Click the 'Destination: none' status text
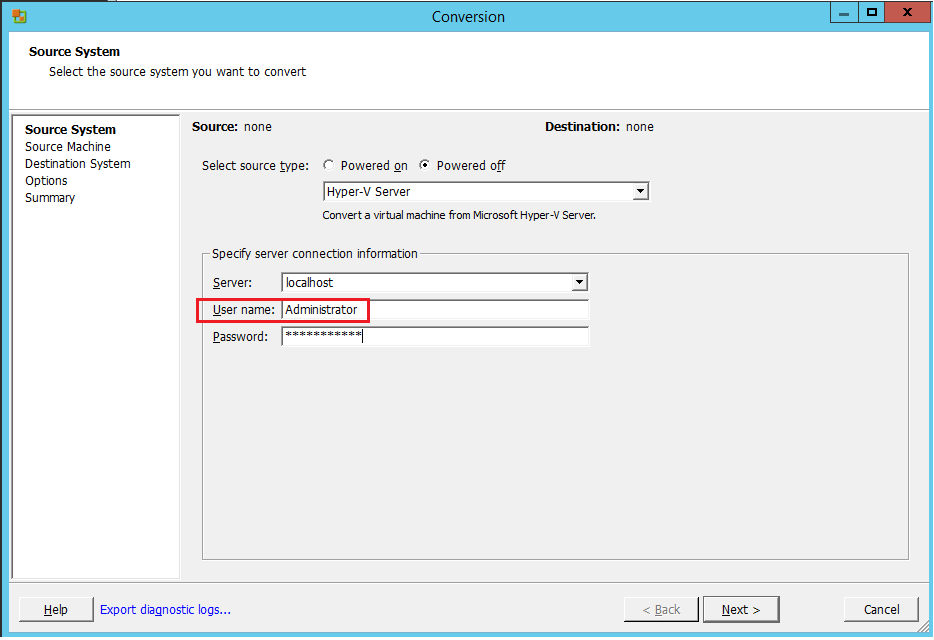This screenshot has height=640, width=934. pos(599,126)
